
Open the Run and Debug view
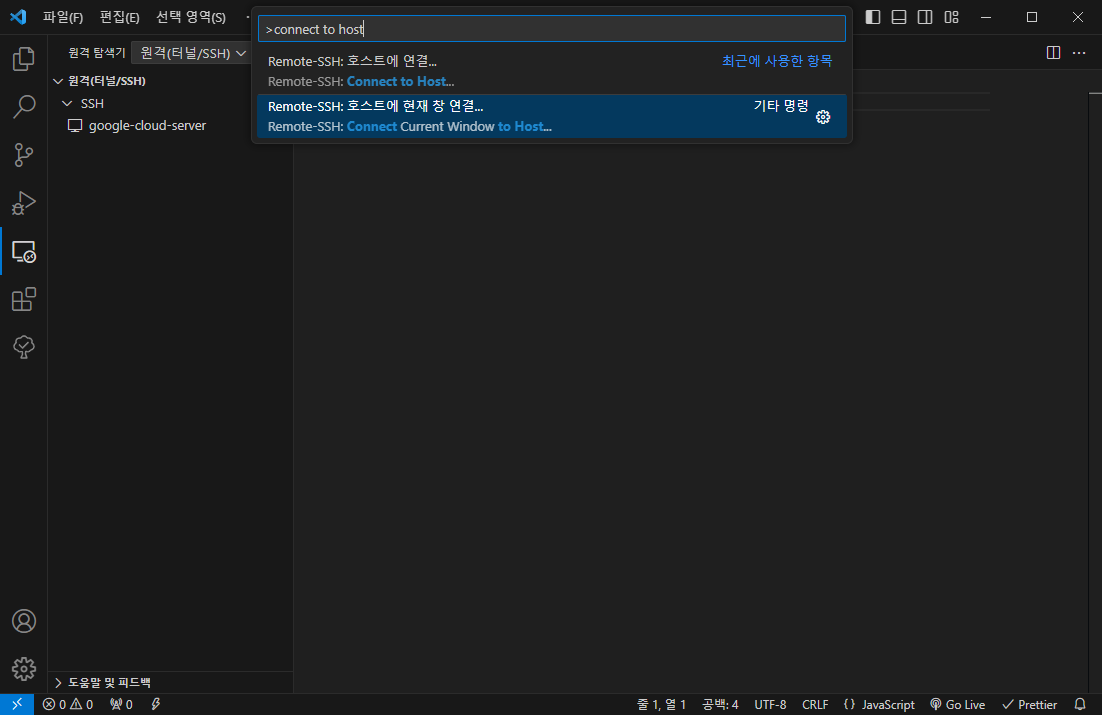click(24, 203)
